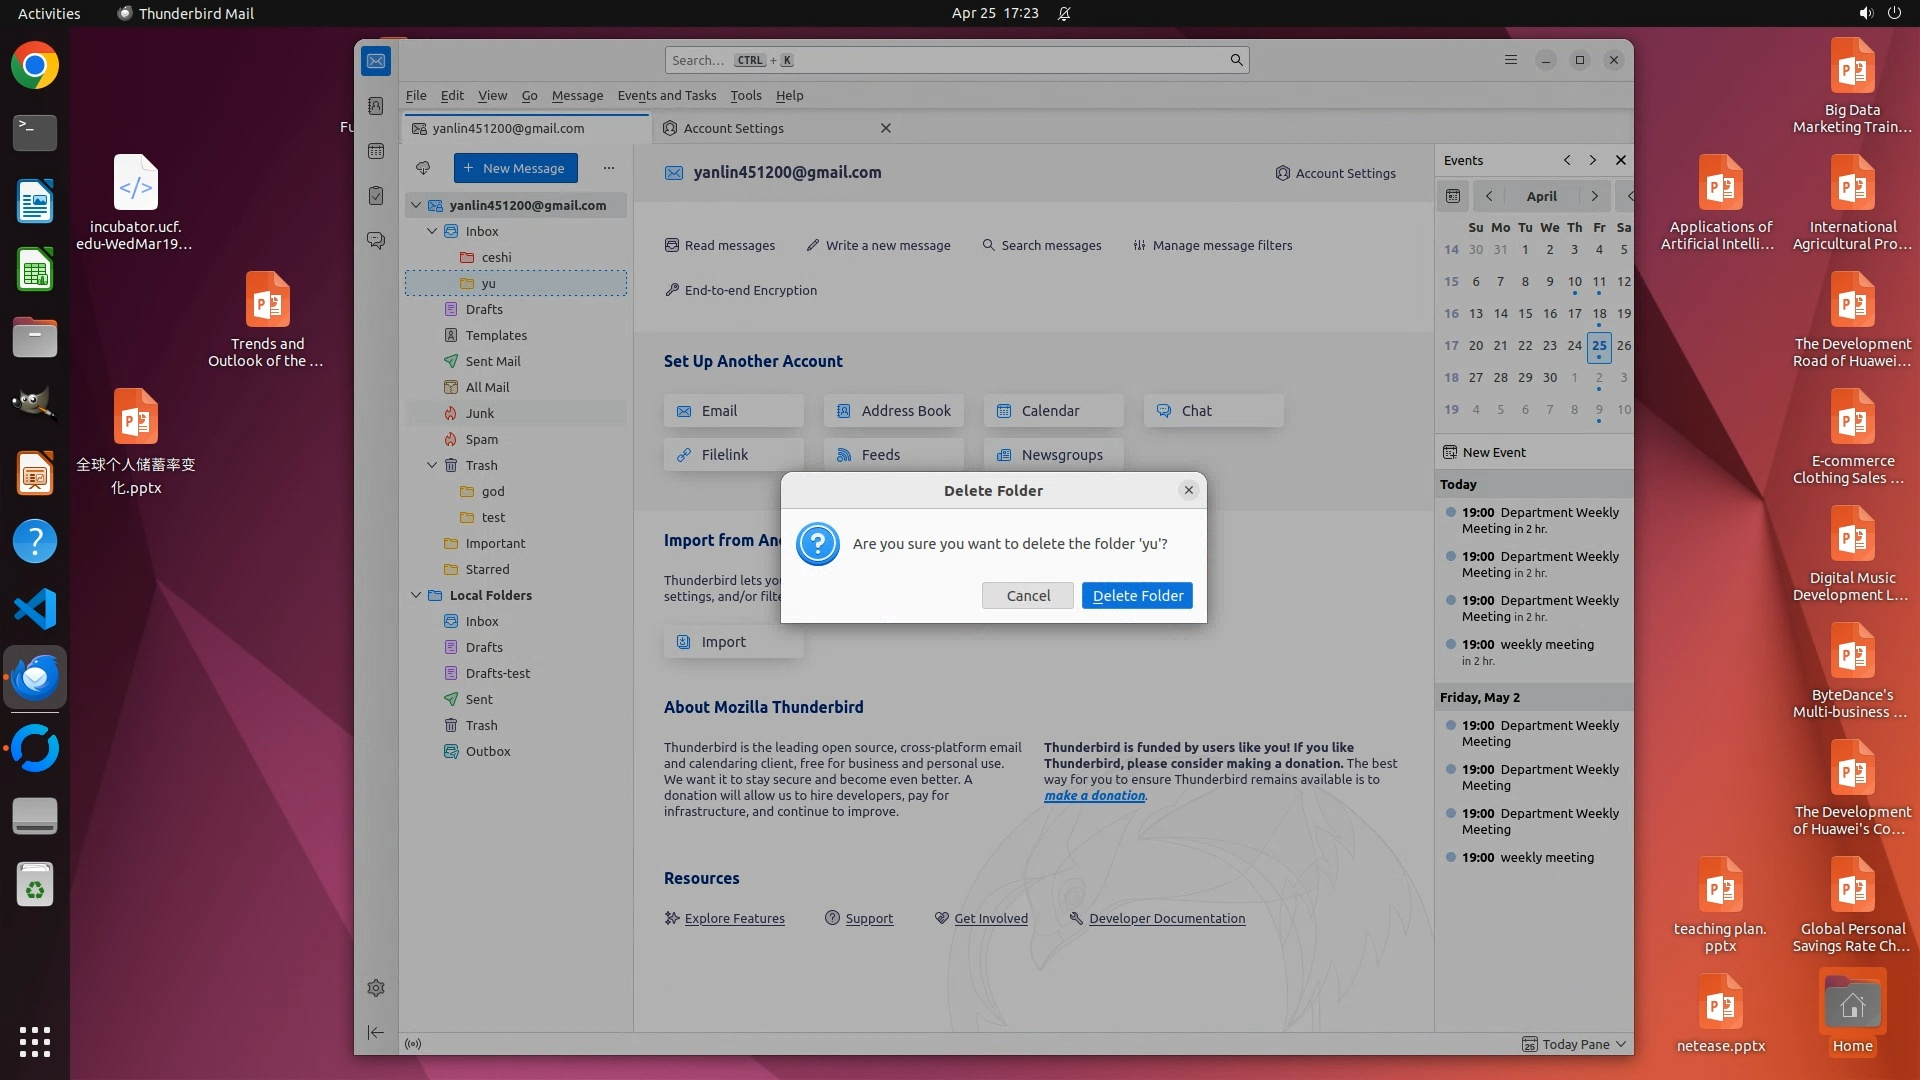Collapse the Gmail Trash folder
1920x1080 pixels.
point(432,465)
